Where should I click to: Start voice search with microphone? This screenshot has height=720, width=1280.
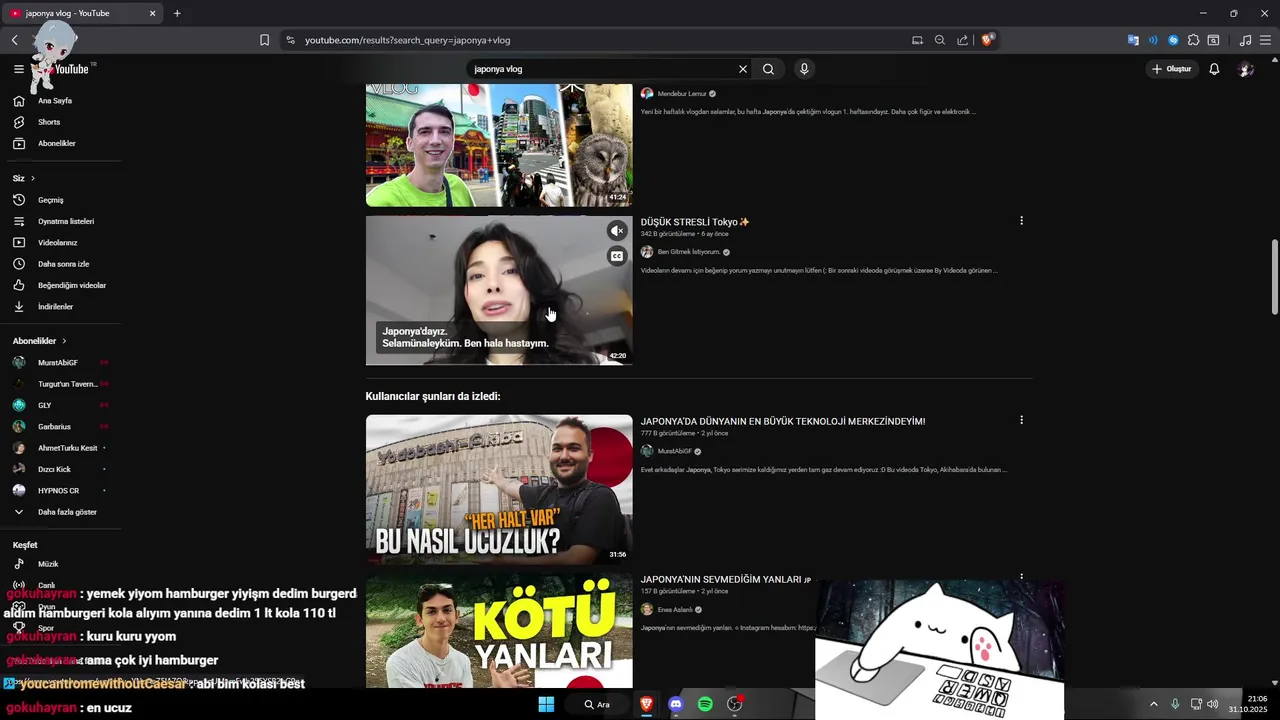tap(804, 69)
